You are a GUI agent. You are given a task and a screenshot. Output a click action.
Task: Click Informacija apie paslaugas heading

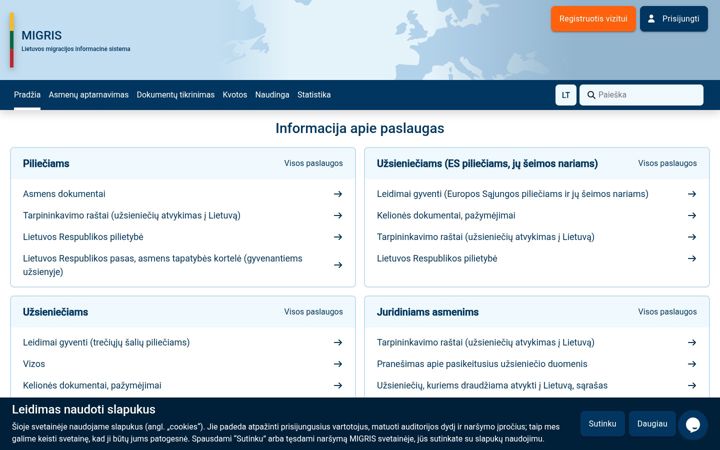point(360,129)
